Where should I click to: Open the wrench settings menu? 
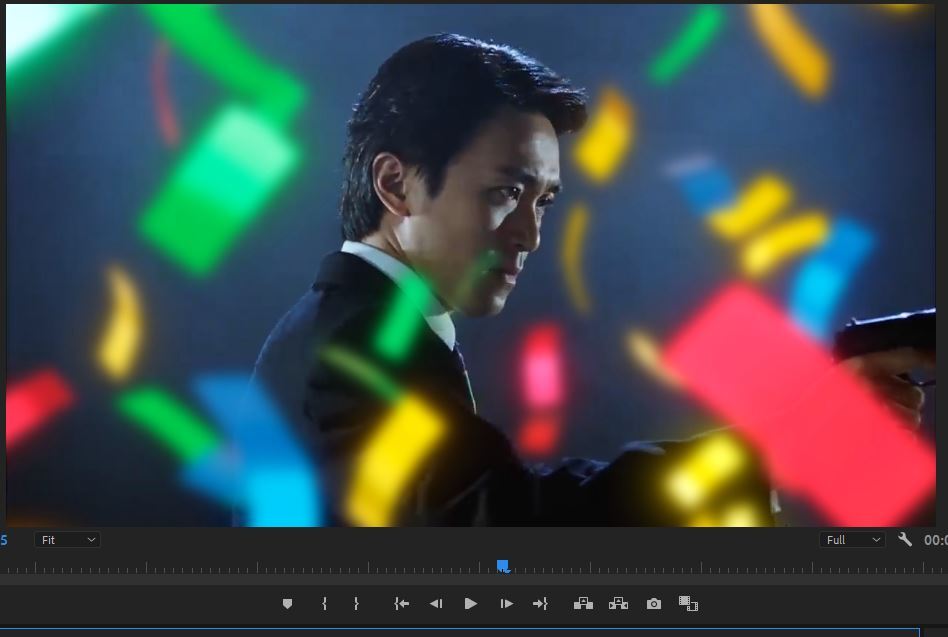[x=904, y=539]
